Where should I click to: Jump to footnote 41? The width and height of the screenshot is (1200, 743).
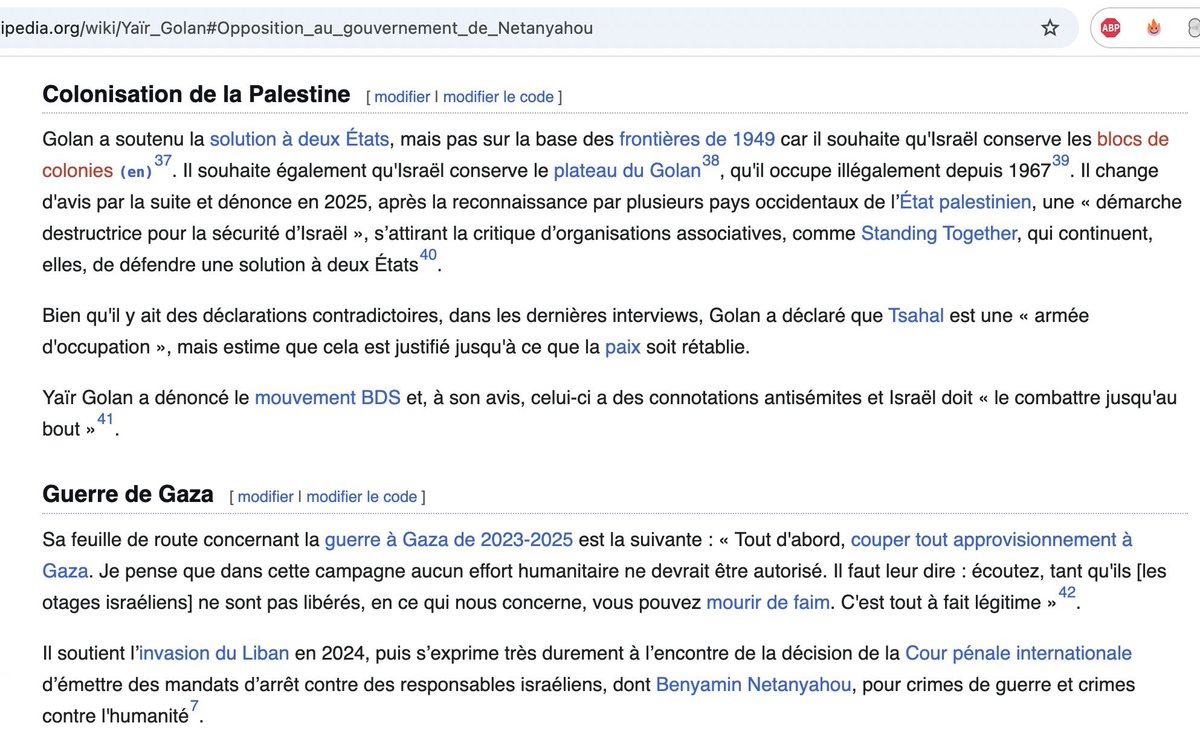point(105,419)
